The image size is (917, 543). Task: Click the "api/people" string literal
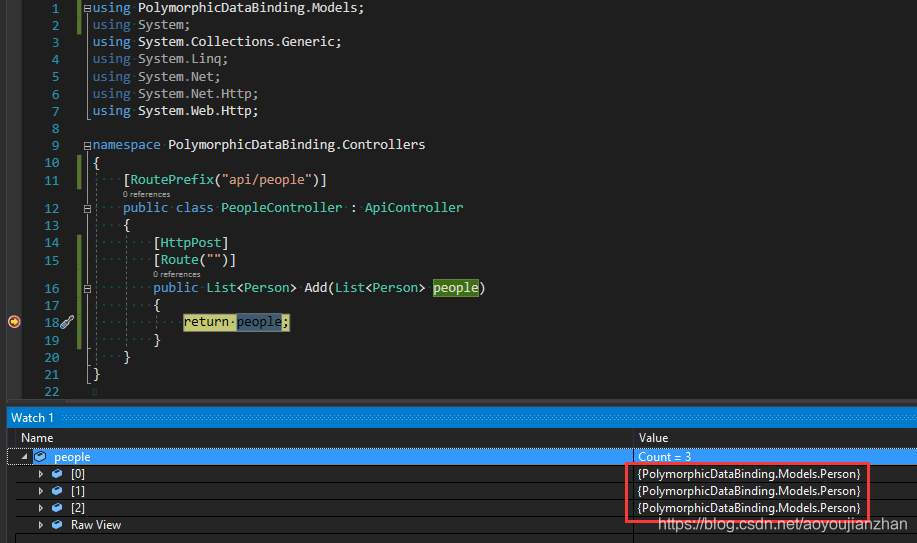click(267, 180)
